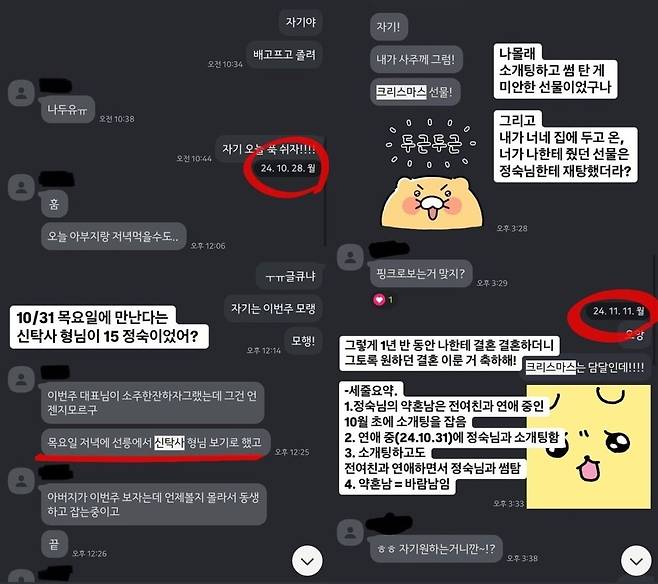Select the '내가 사주께 그럼!' message bubble
Viewport: 658px width, 584px height.
[x=416, y=59]
